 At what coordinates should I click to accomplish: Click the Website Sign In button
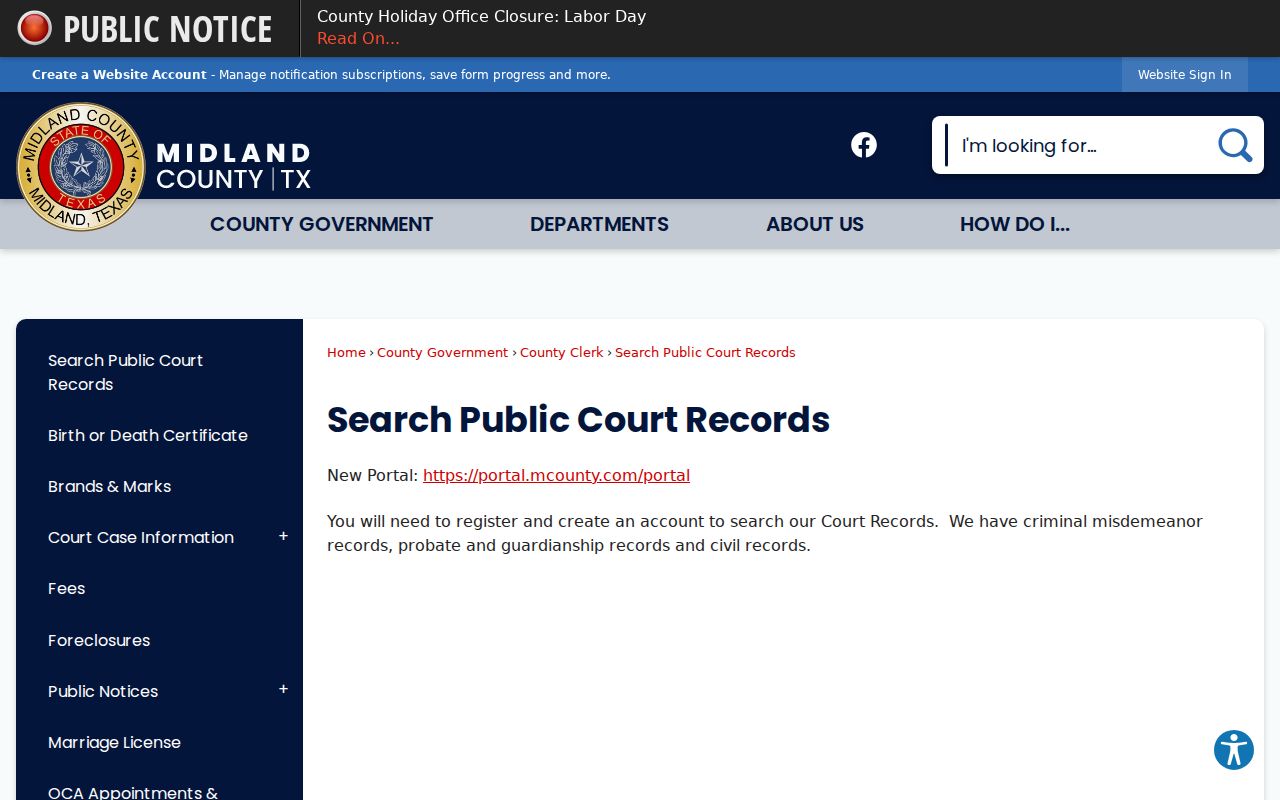pyautogui.click(x=1185, y=75)
